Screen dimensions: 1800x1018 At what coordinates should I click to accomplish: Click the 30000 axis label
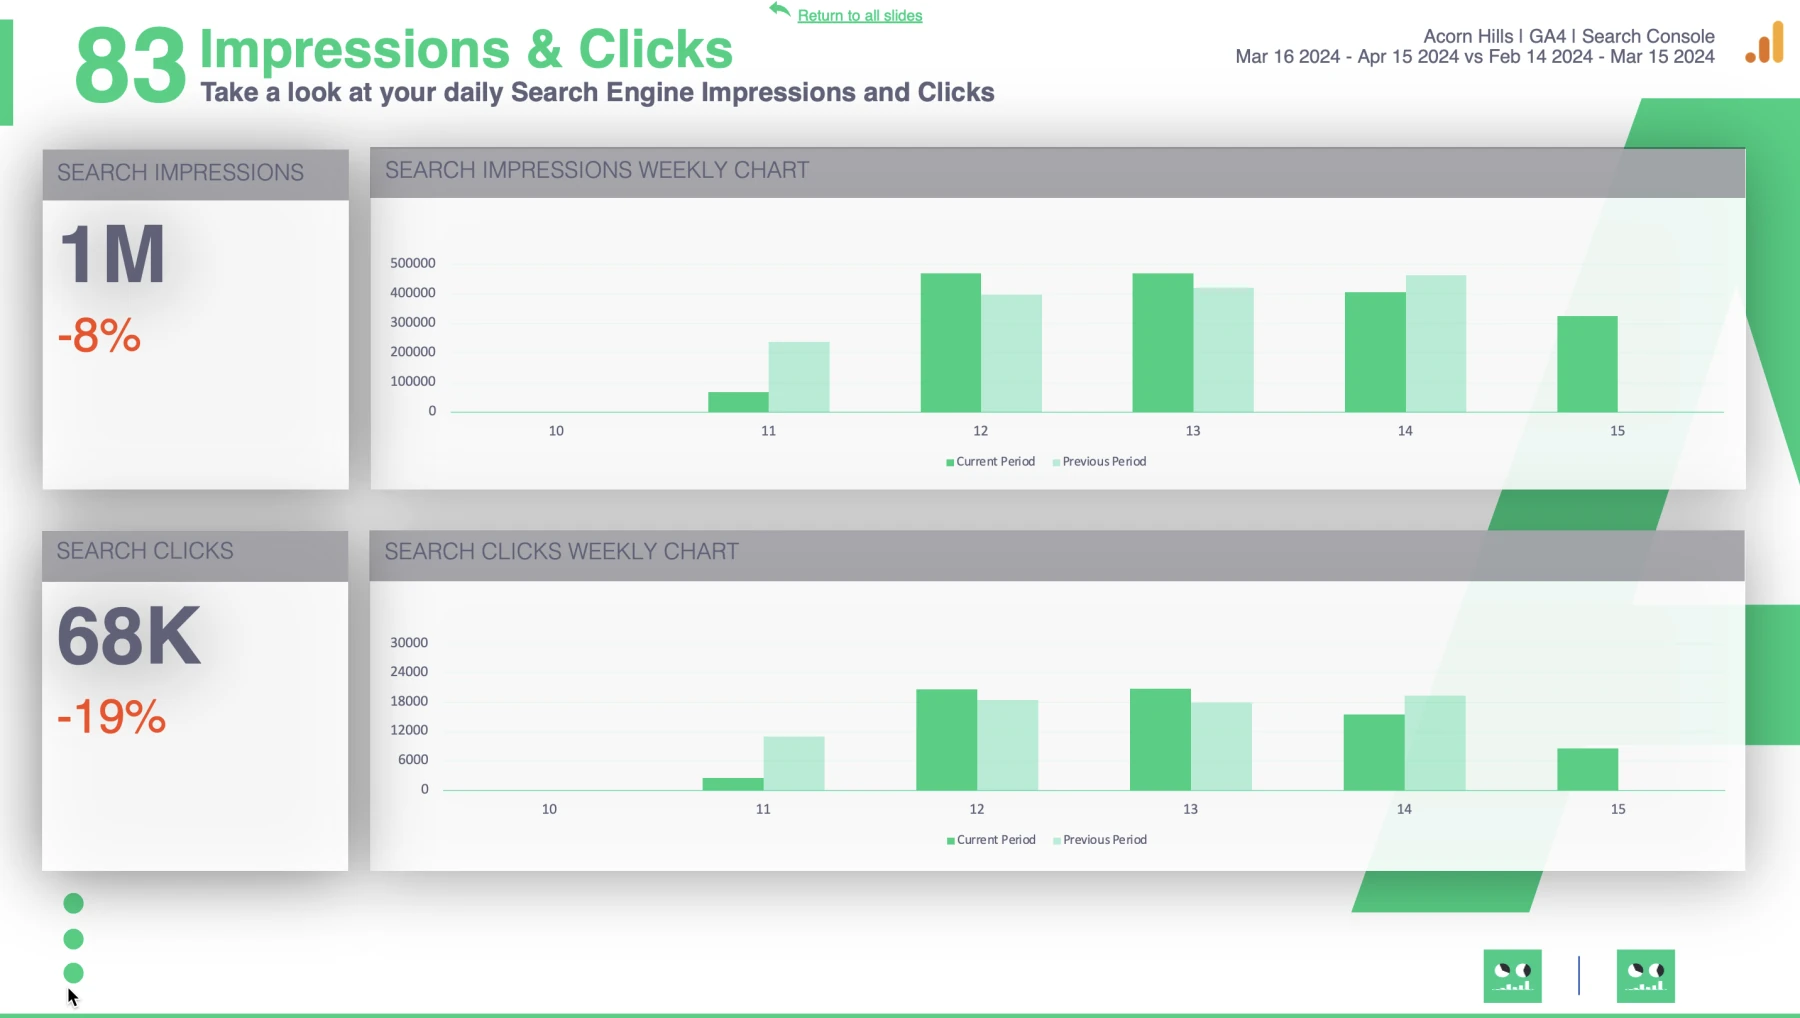pyautogui.click(x=409, y=643)
